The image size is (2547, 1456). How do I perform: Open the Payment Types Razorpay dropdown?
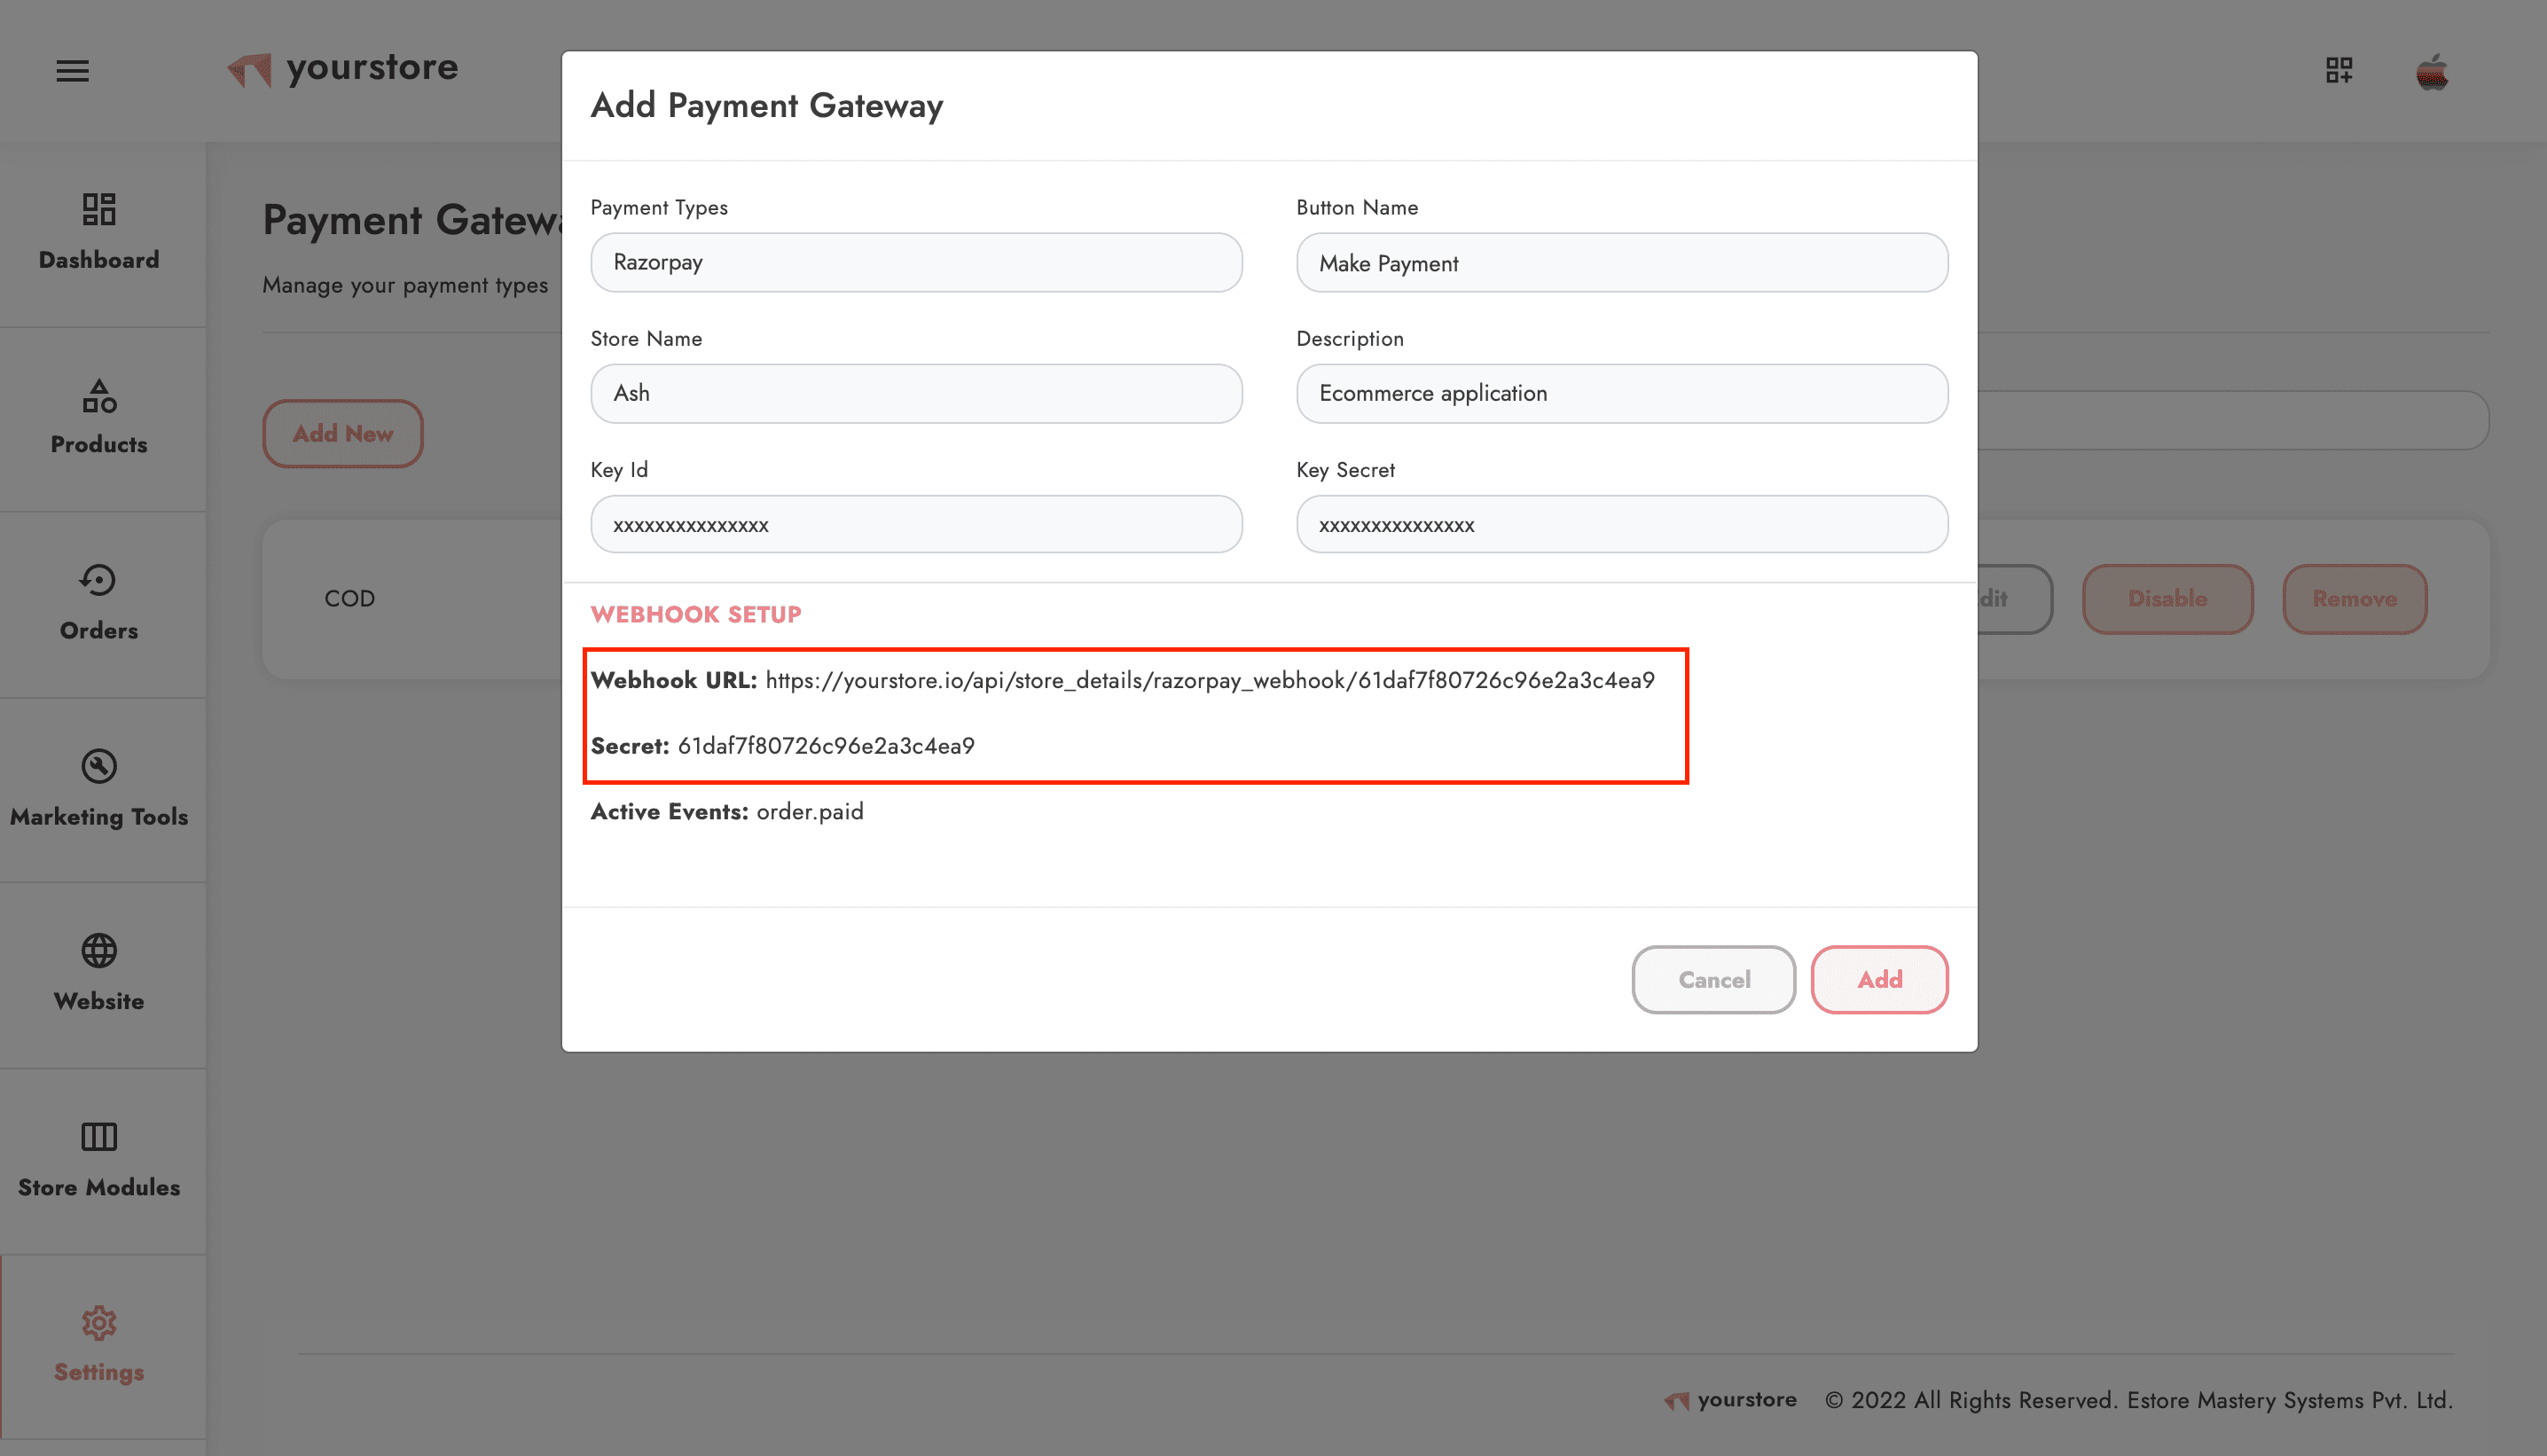(916, 262)
